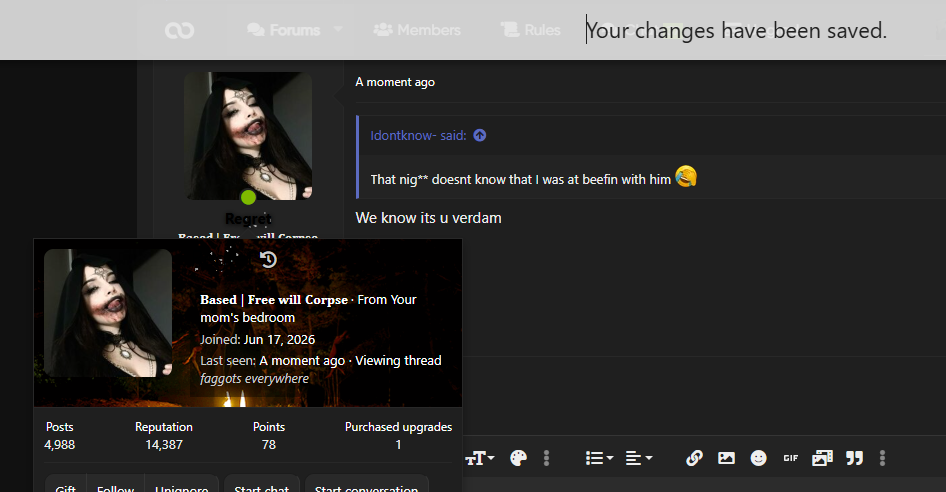
Task: Click the GIF insert icon
Action: (x=790, y=458)
